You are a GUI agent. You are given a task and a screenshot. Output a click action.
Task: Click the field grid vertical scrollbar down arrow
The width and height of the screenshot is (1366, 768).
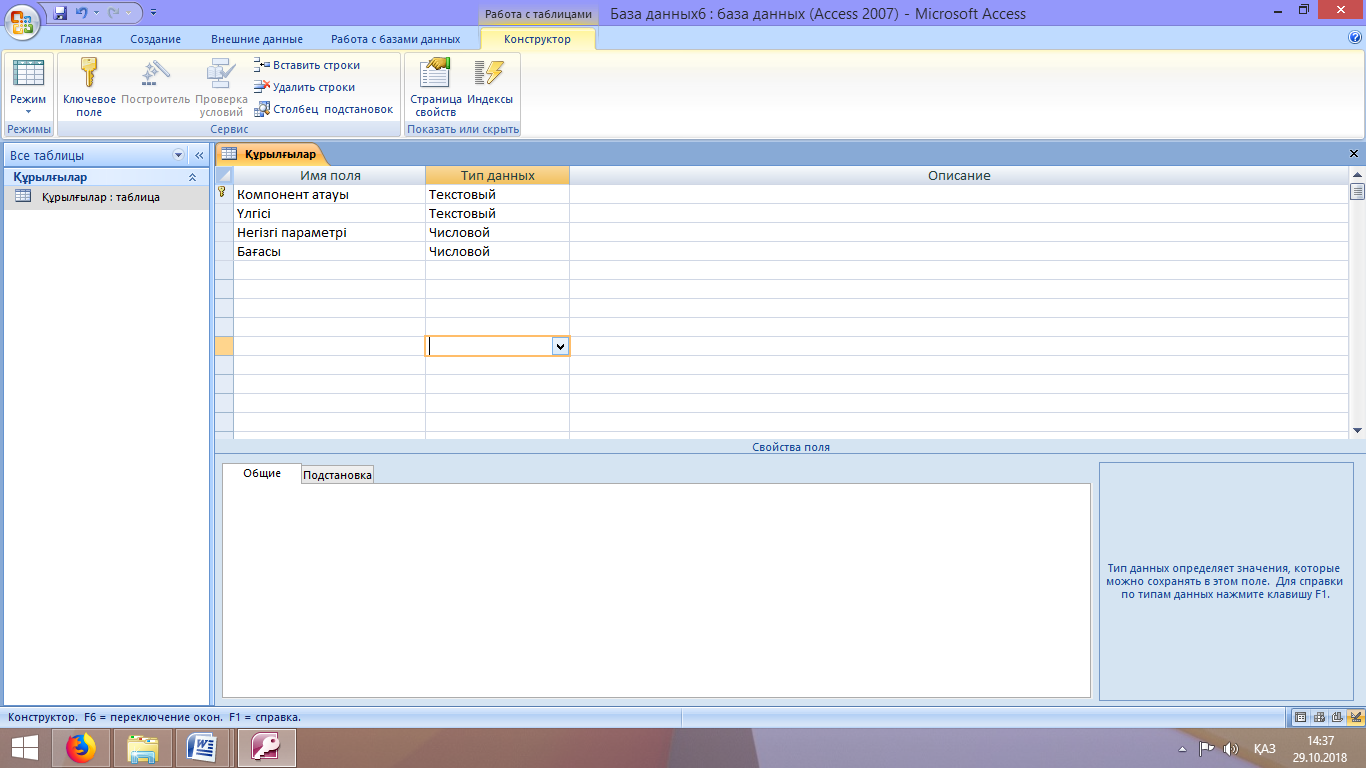pyautogui.click(x=1357, y=430)
